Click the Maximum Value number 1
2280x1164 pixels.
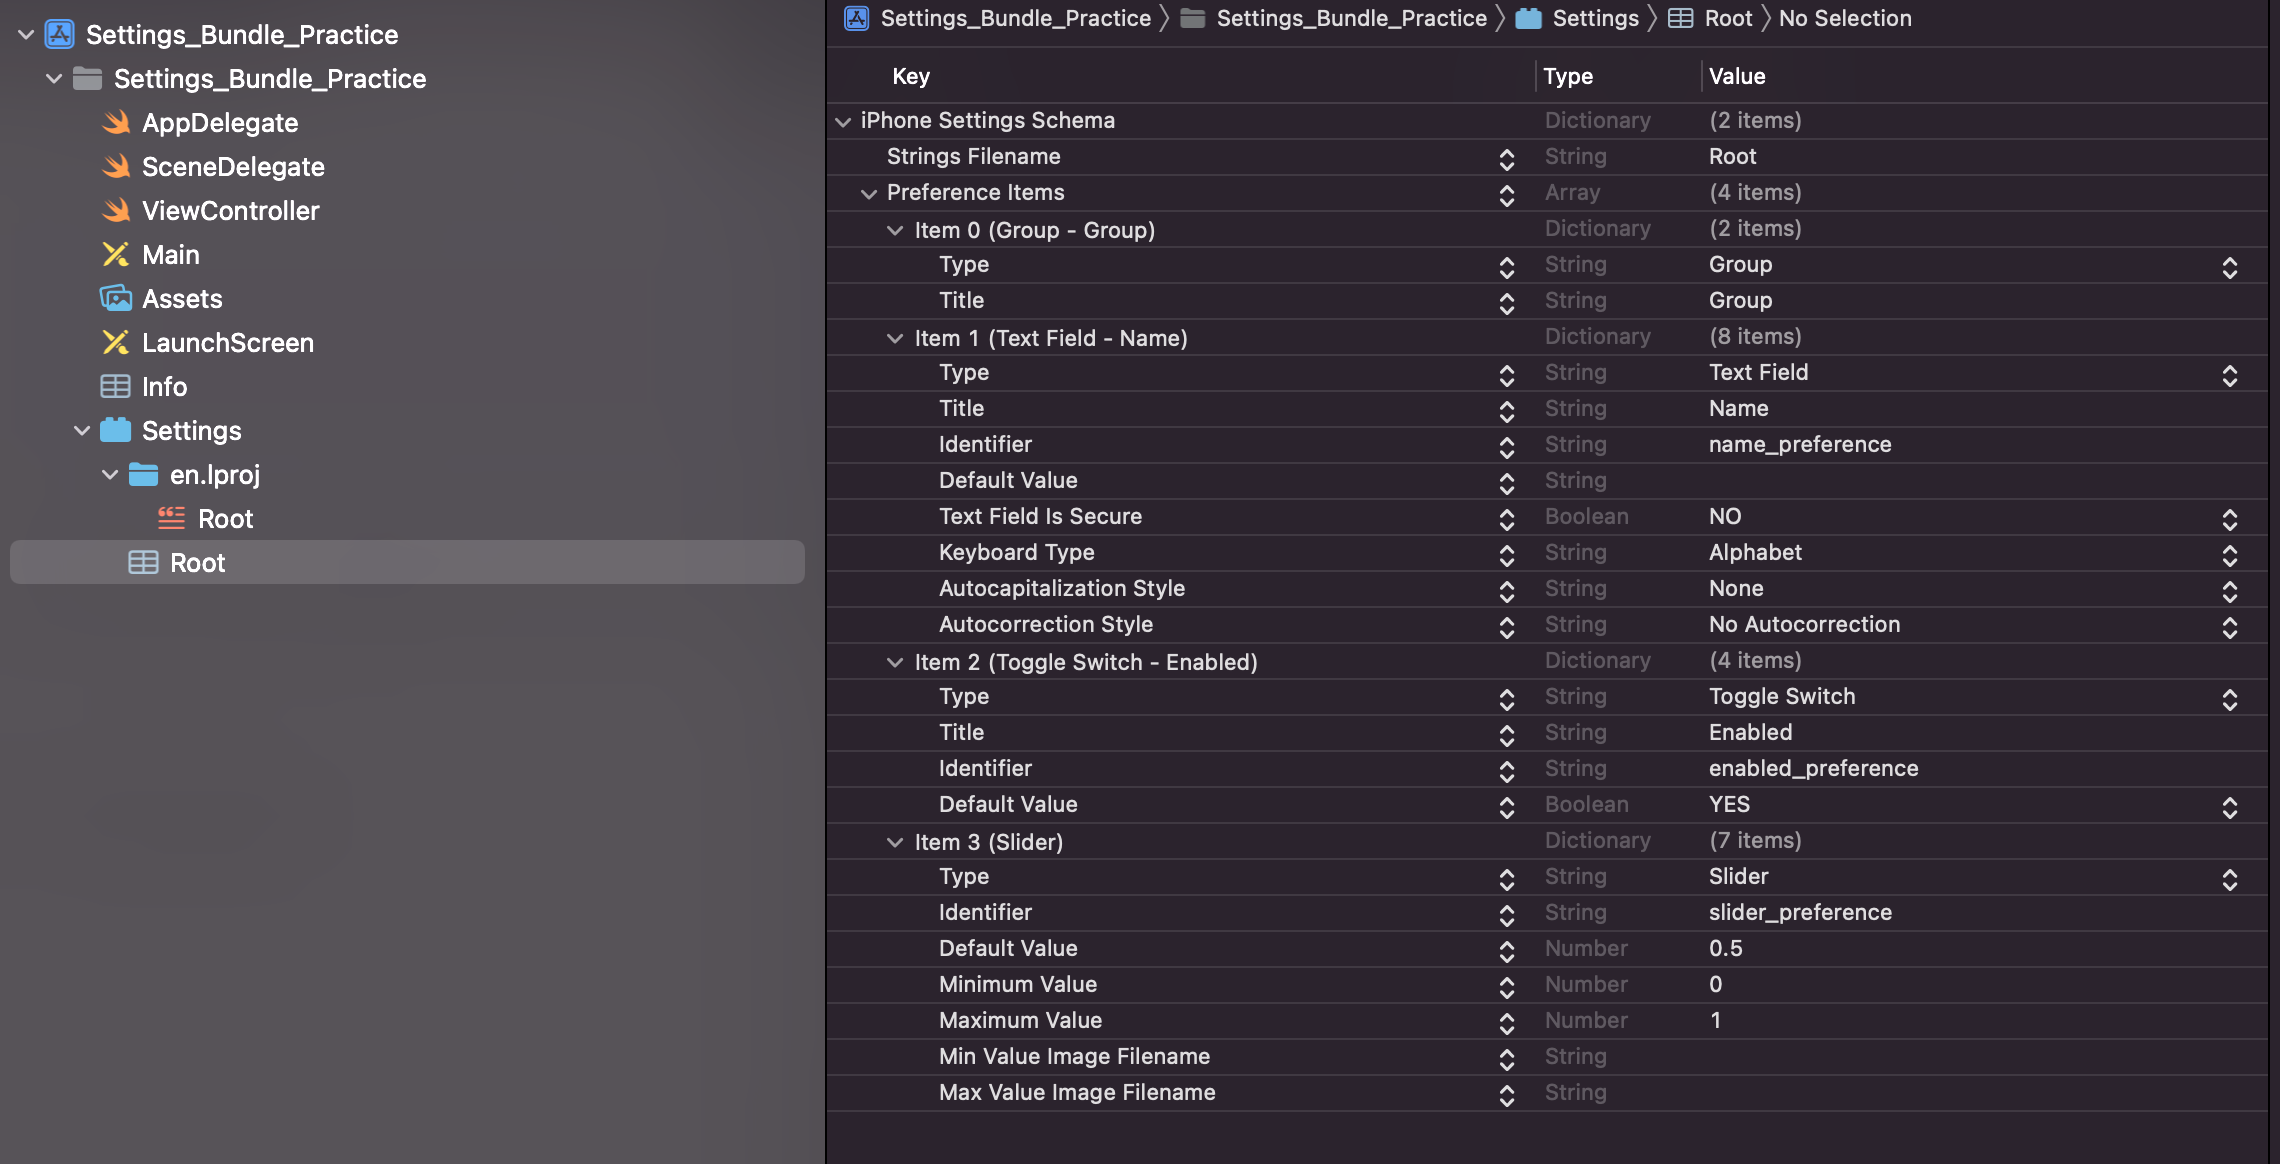pos(1716,1020)
